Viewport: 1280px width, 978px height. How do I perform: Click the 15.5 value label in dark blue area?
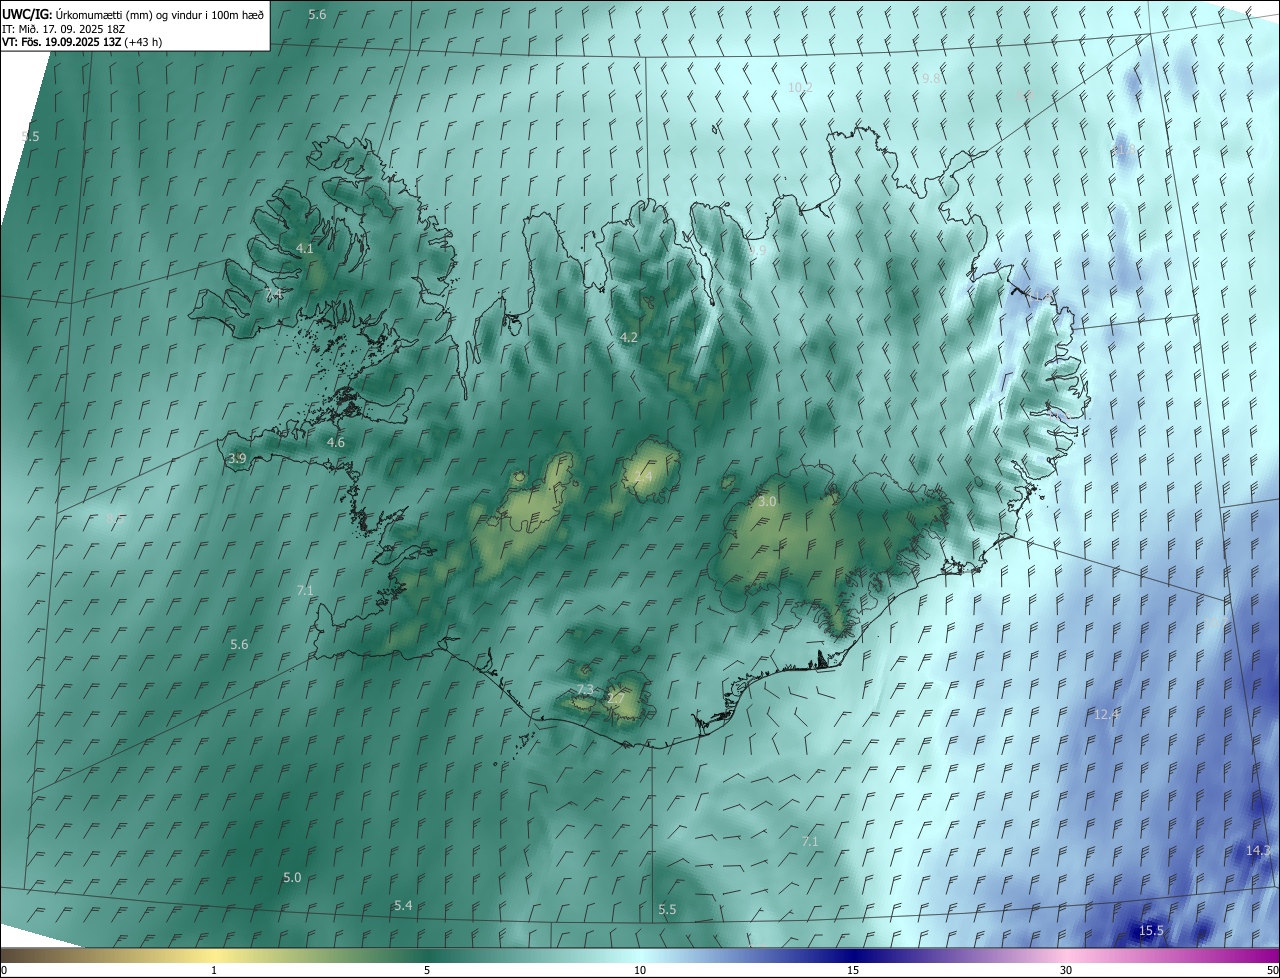(1151, 931)
